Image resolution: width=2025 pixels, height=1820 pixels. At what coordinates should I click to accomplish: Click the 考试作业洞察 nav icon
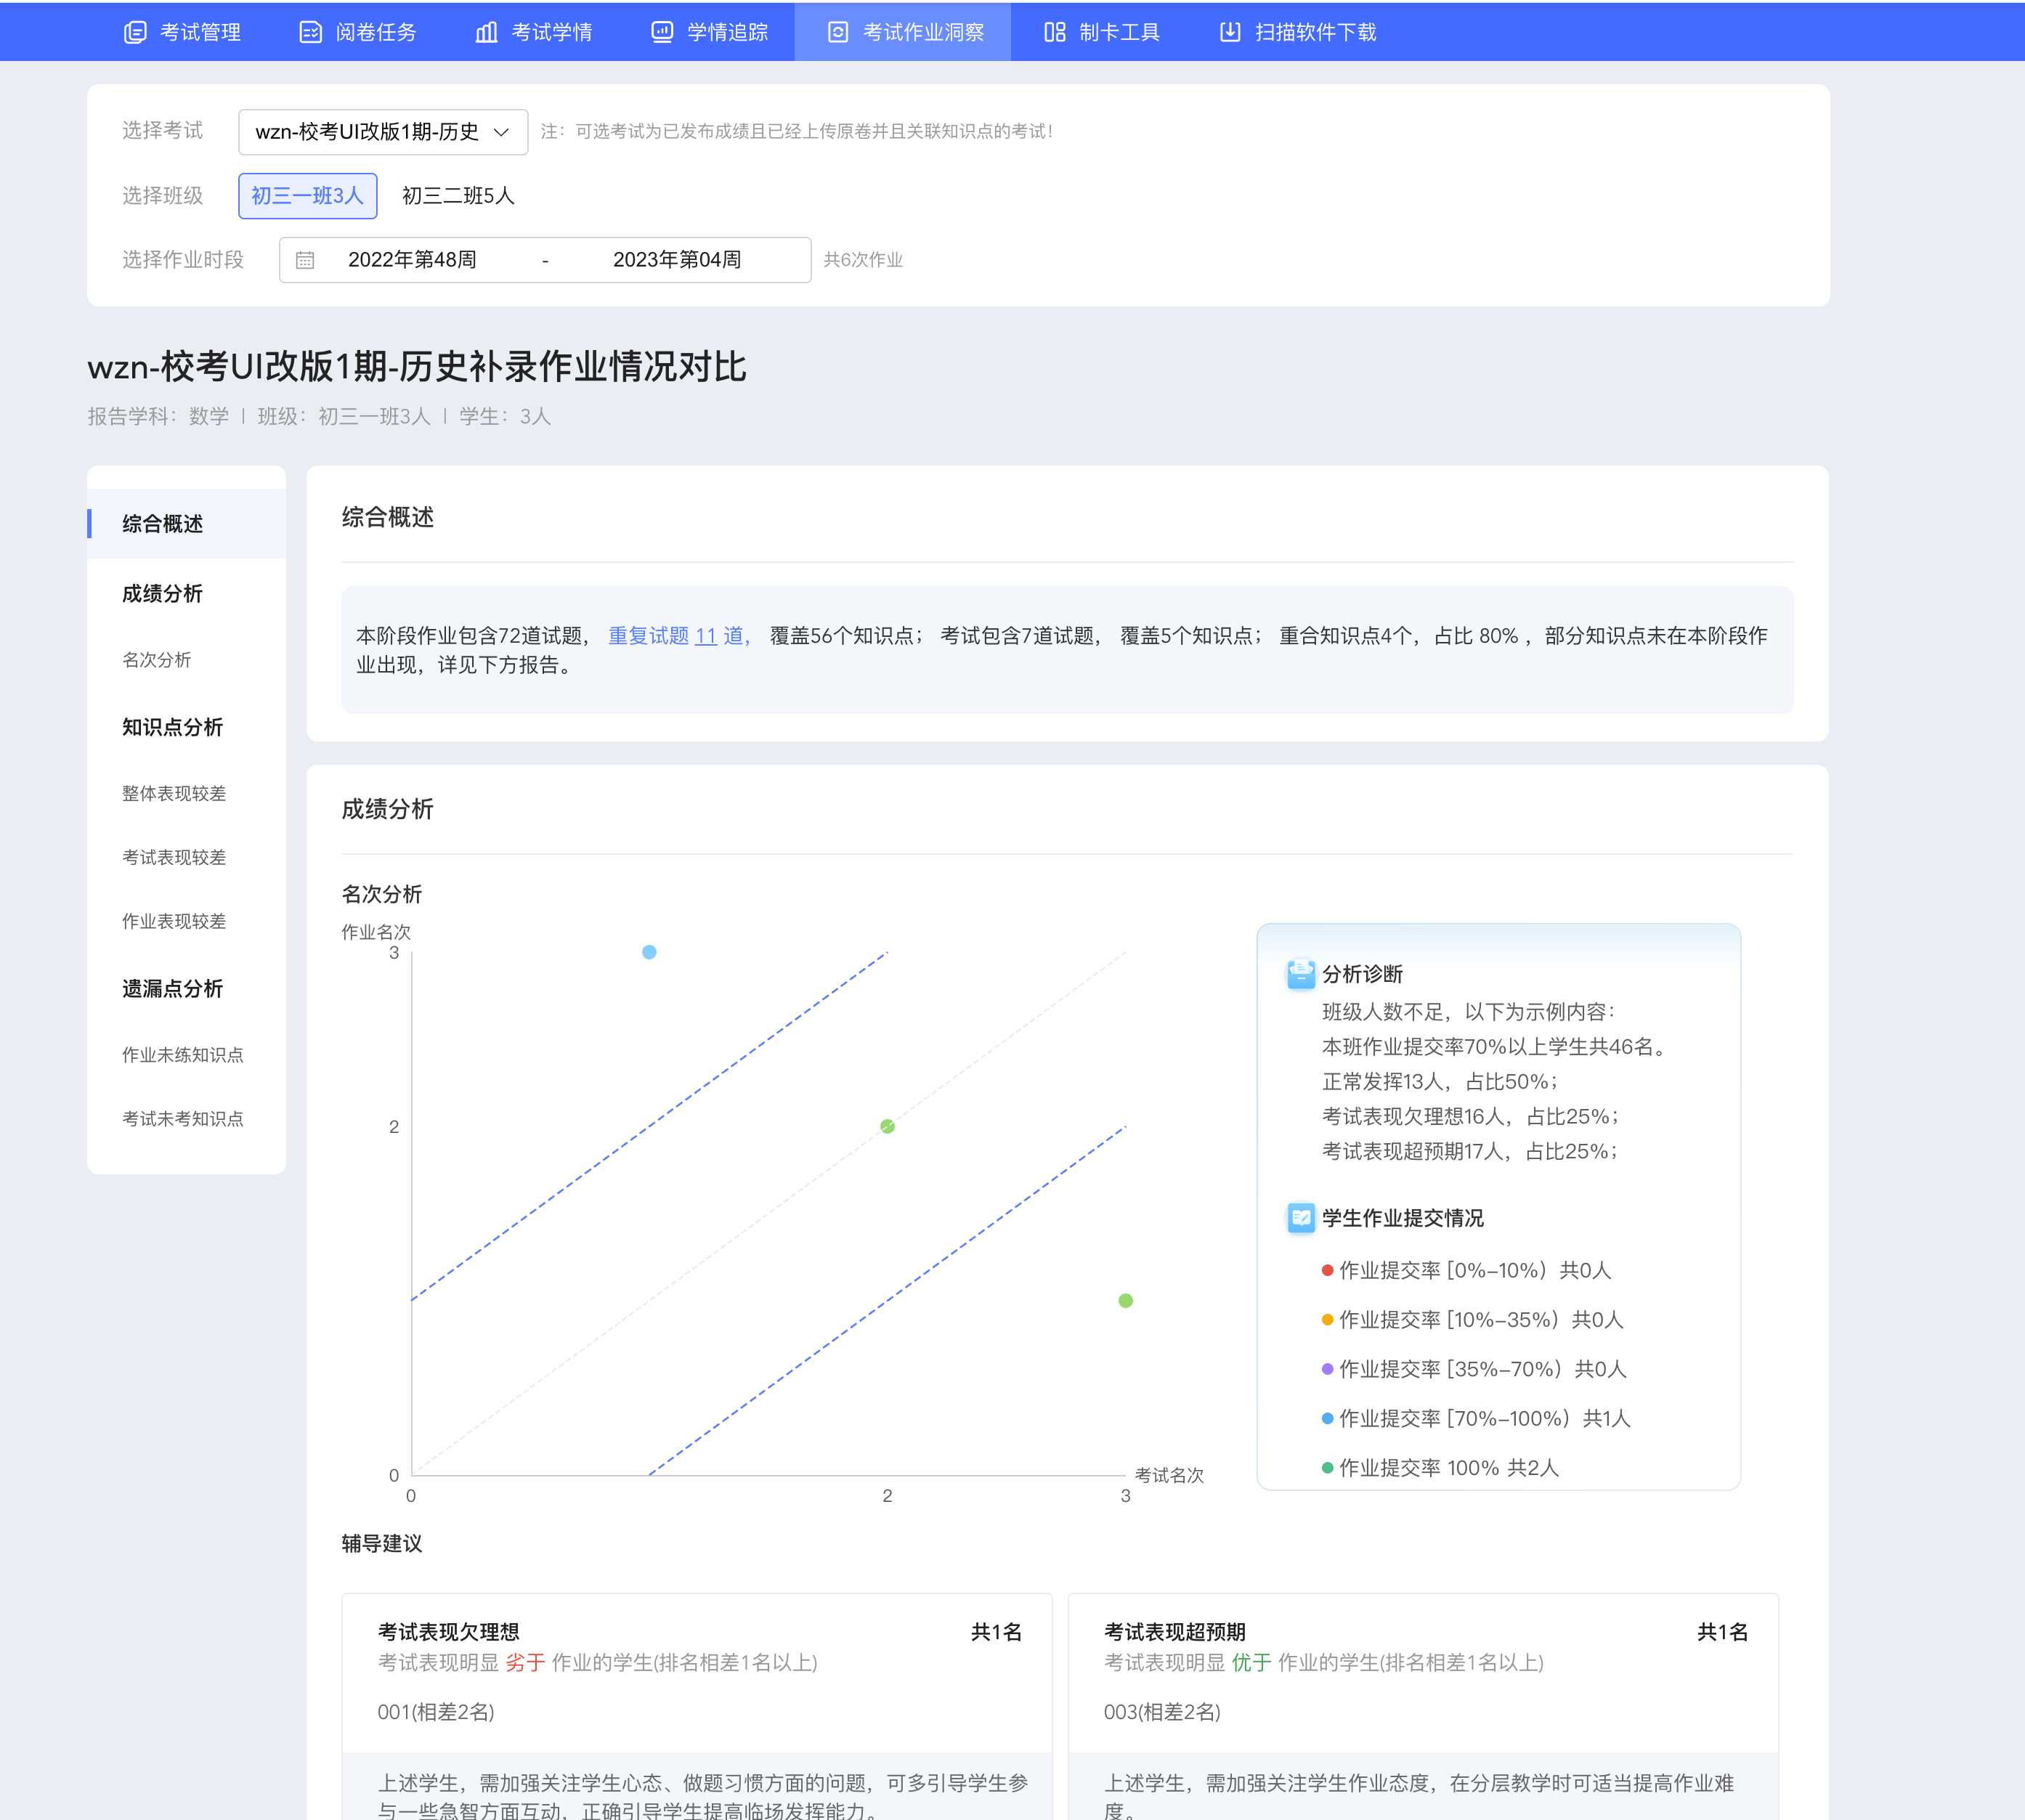(x=838, y=32)
